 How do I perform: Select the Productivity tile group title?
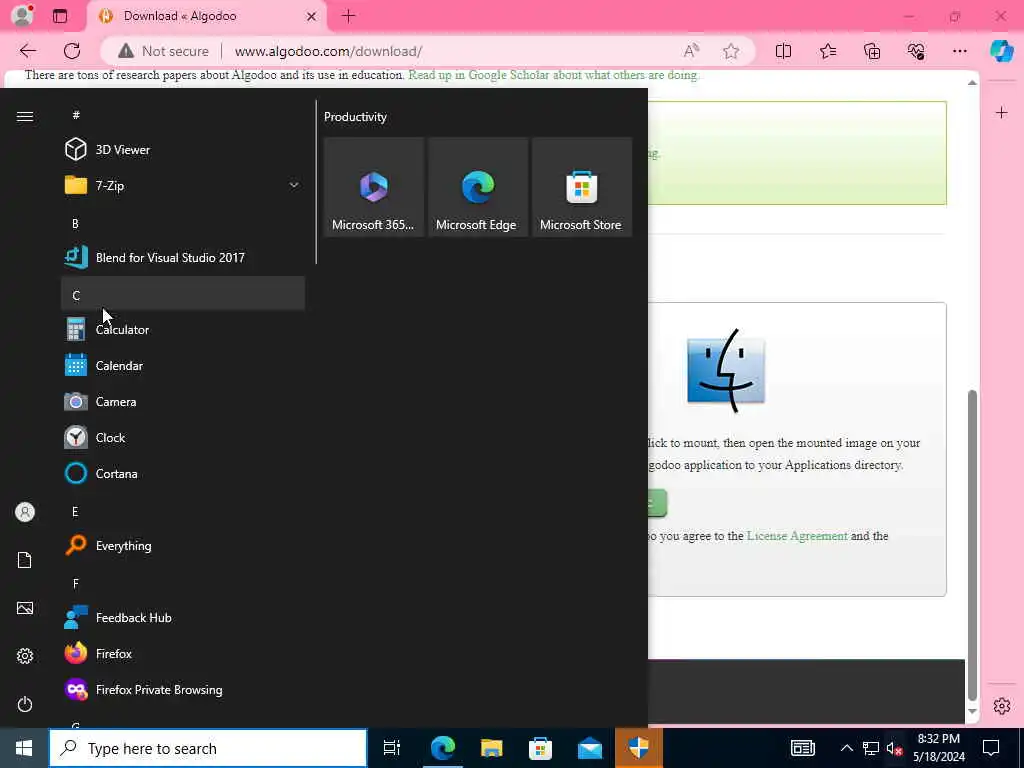(x=355, y=117)
